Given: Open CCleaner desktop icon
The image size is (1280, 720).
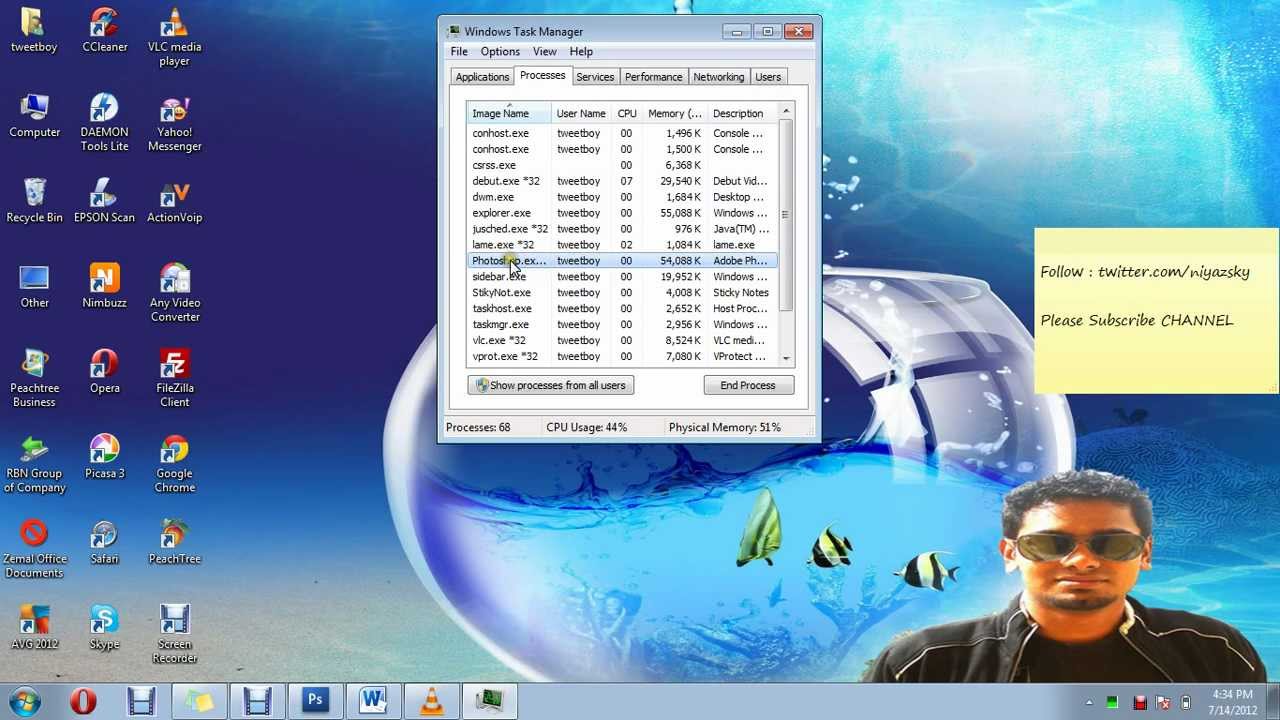Looking at the screenshot, I should [104, 30].
